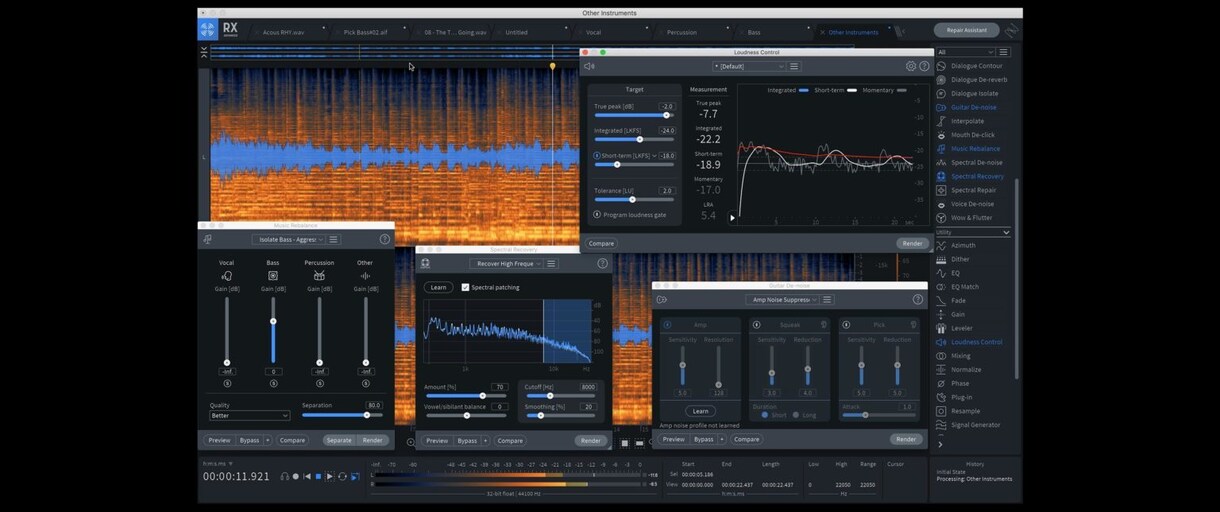This screenshot has width=1220, height=512.
Task: Open the Spectral Recovery preset dropdown
Action: point(506,264)
